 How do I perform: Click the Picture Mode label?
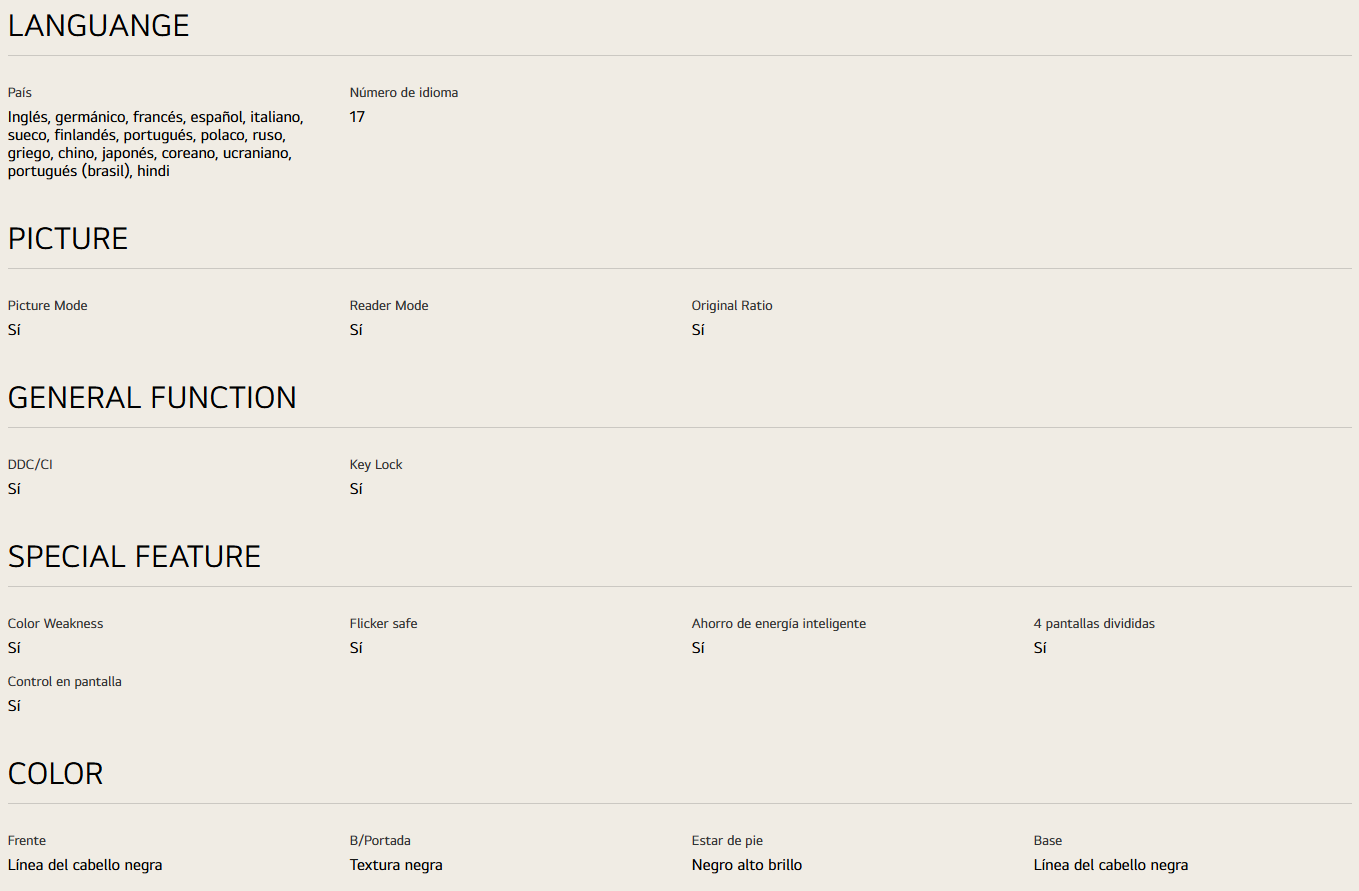coord(47,306)
